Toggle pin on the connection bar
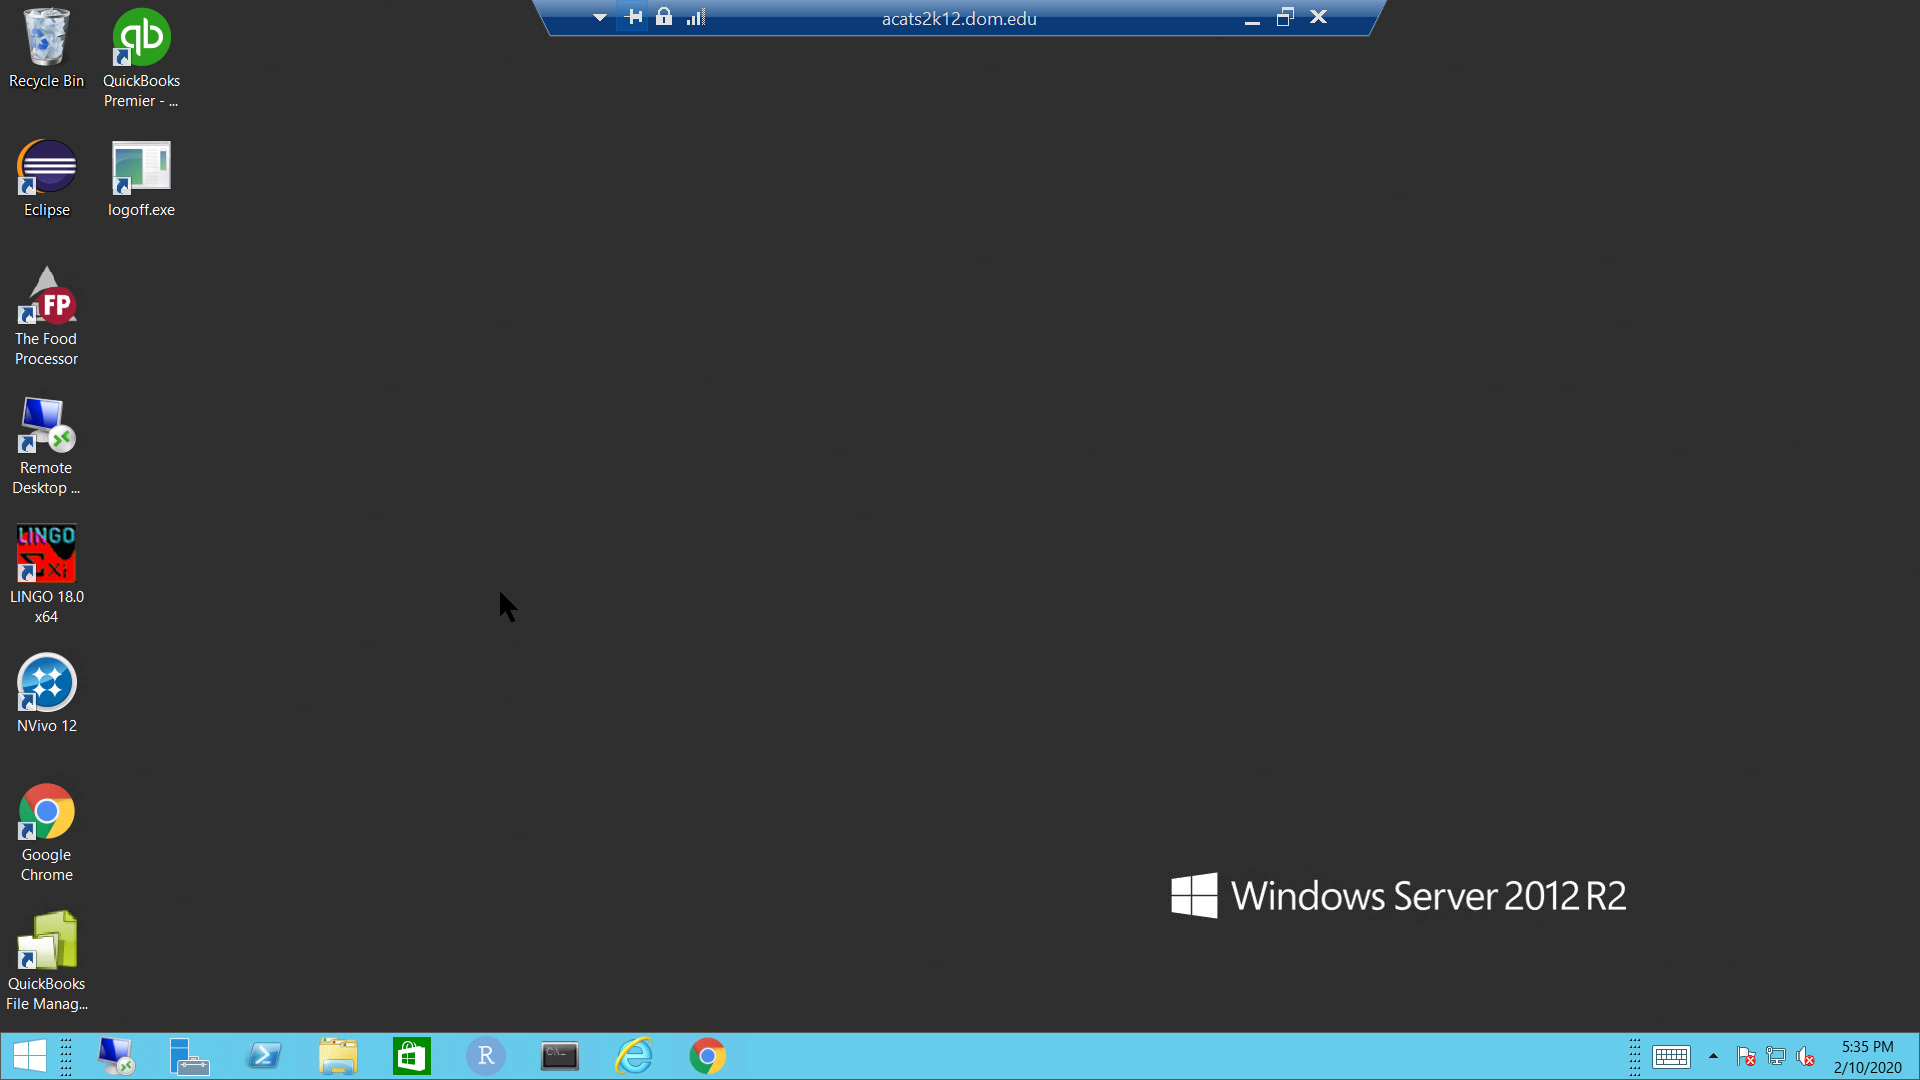The width and height of the screenshot is (1920, 1080). [x=633, y=17]
